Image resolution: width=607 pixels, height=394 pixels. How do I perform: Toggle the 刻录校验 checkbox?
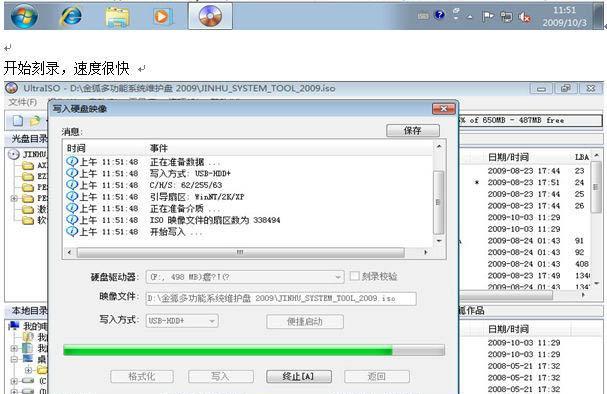pyautogui.click(x=354, y=276)
